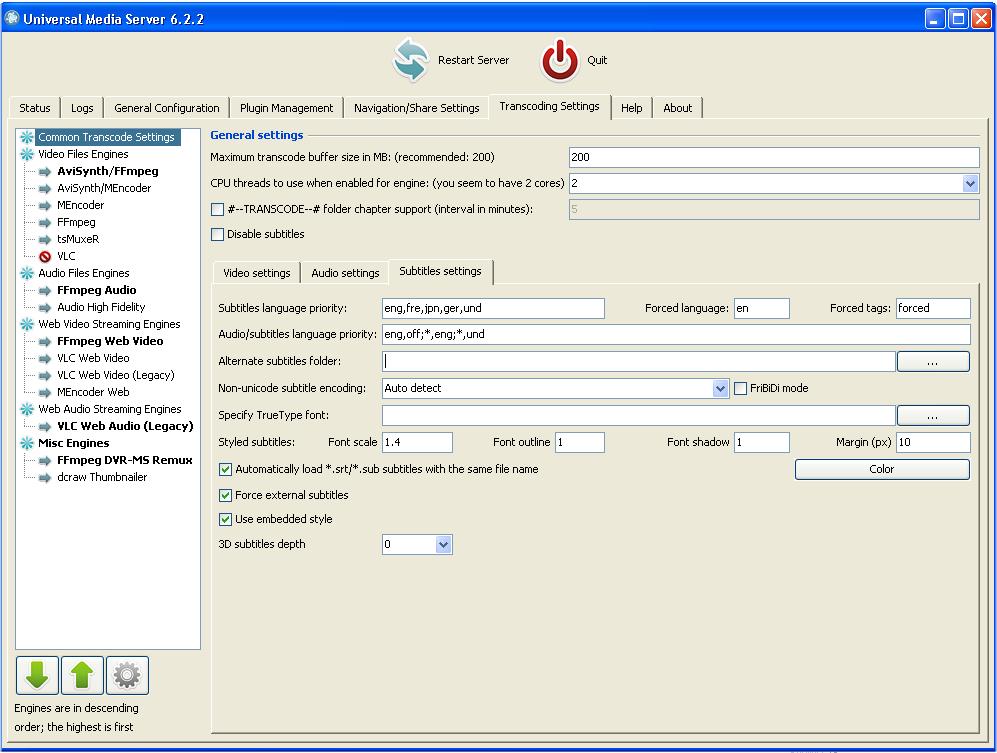
Task: Switch to Video settings sub-tab
Action: tap(257, 273)
